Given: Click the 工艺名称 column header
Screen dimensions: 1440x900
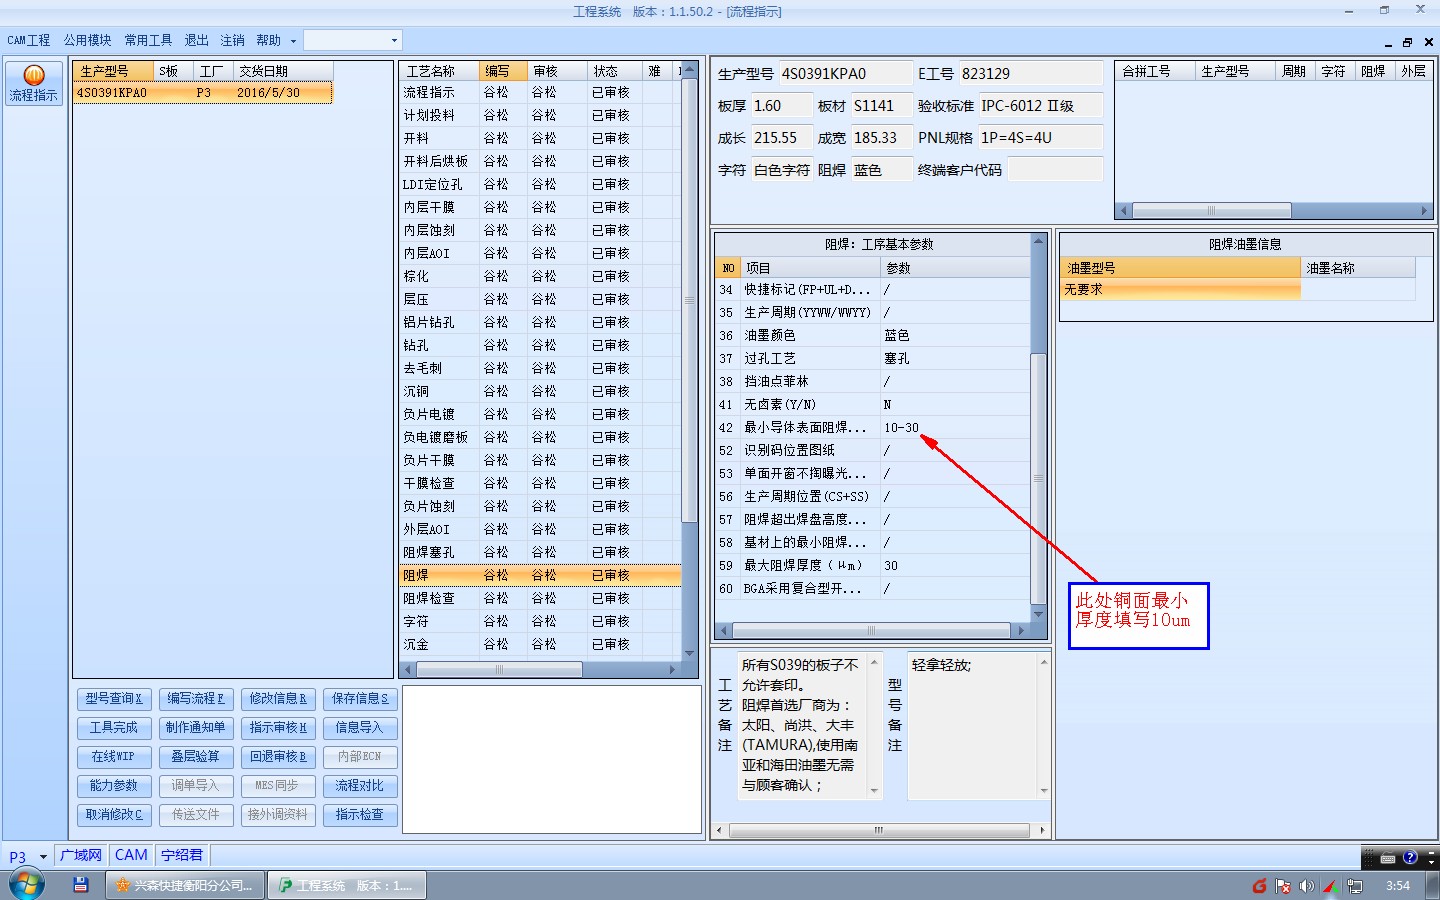Looking at the screenshot, I should tap(439, 71).
